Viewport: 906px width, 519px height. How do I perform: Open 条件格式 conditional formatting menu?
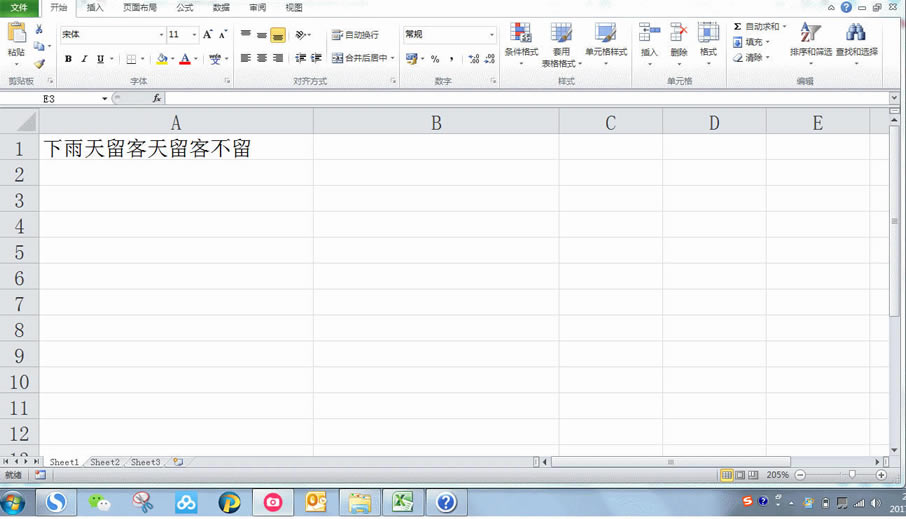click(x=521, y=43)
